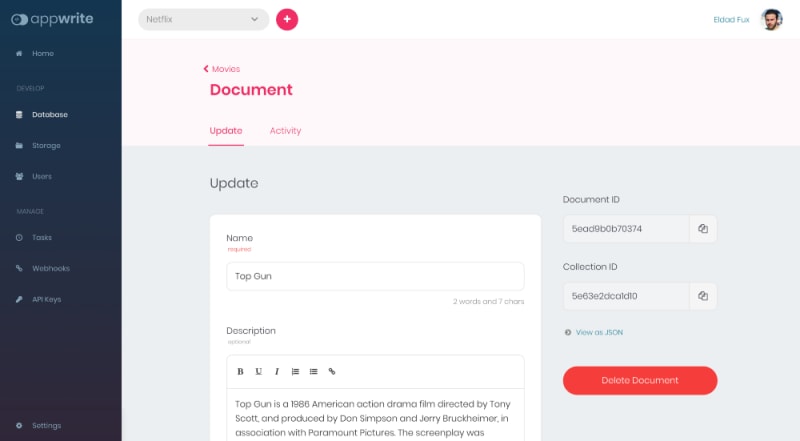
Task: Open the Users section
Action: click(42, 176)
